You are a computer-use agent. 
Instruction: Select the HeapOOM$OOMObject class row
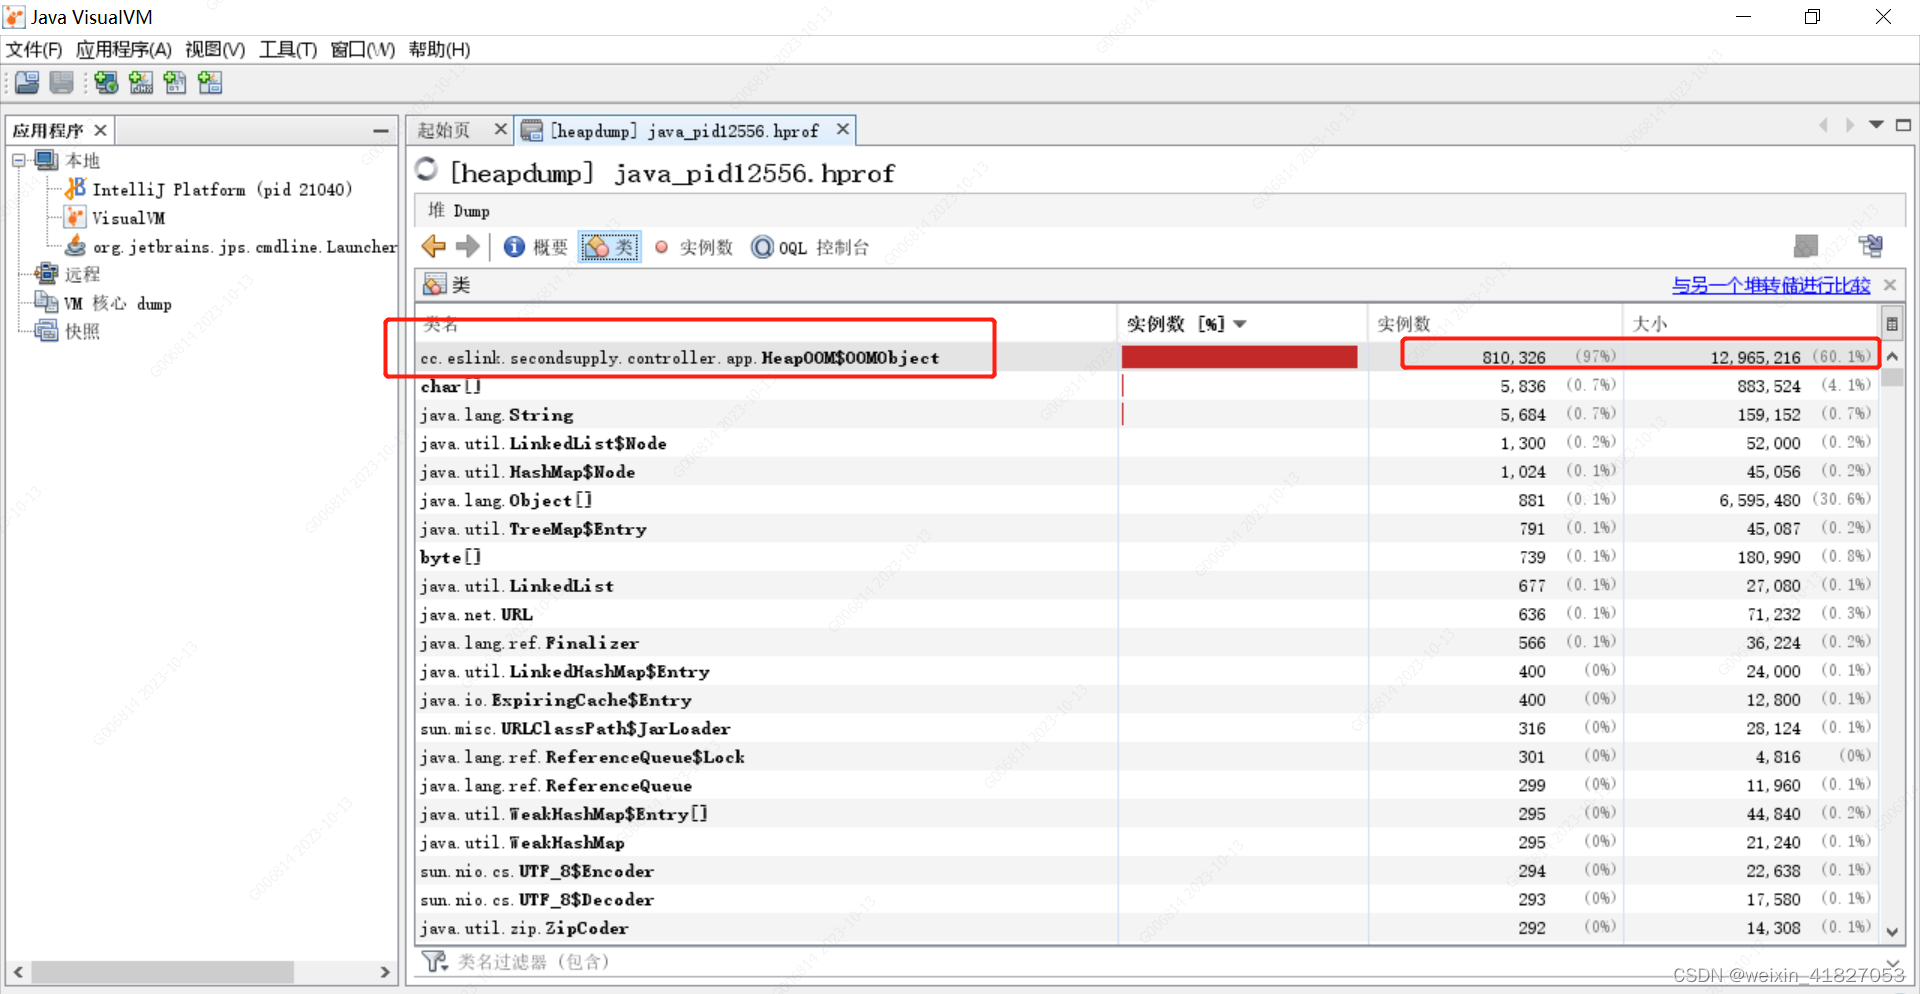(x=1148, y=357)
